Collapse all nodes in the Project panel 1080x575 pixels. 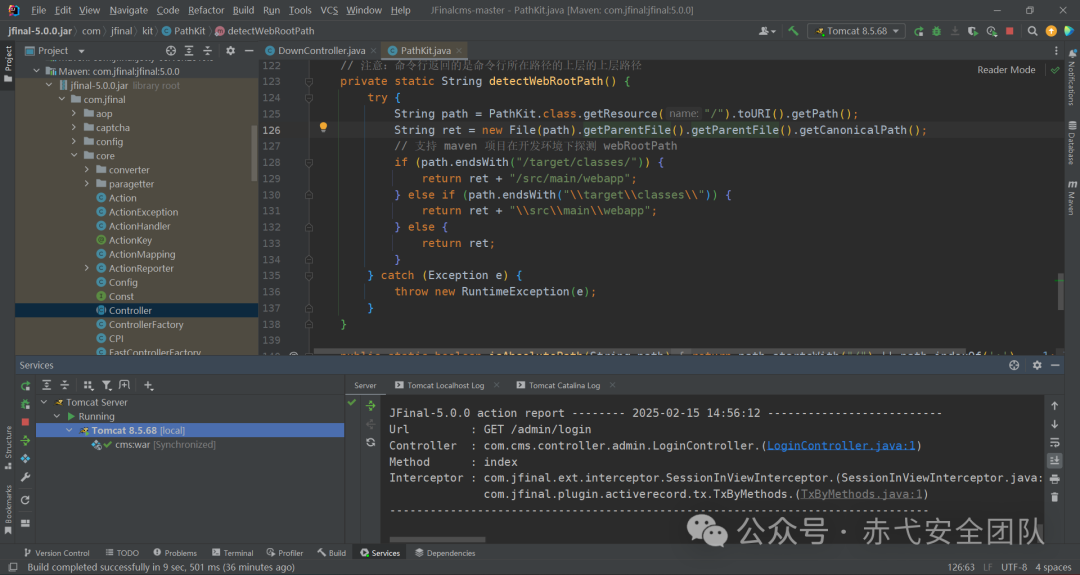coord(207,50)
